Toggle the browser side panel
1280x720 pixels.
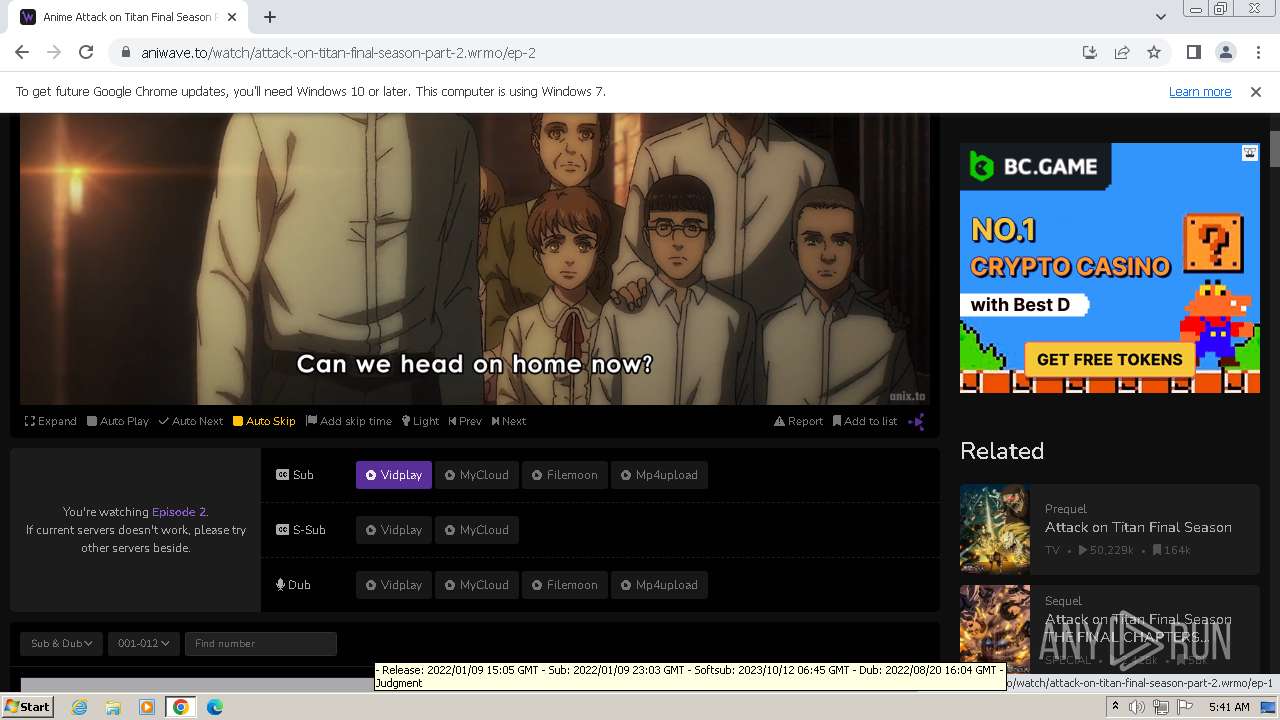coord(1193,53)
